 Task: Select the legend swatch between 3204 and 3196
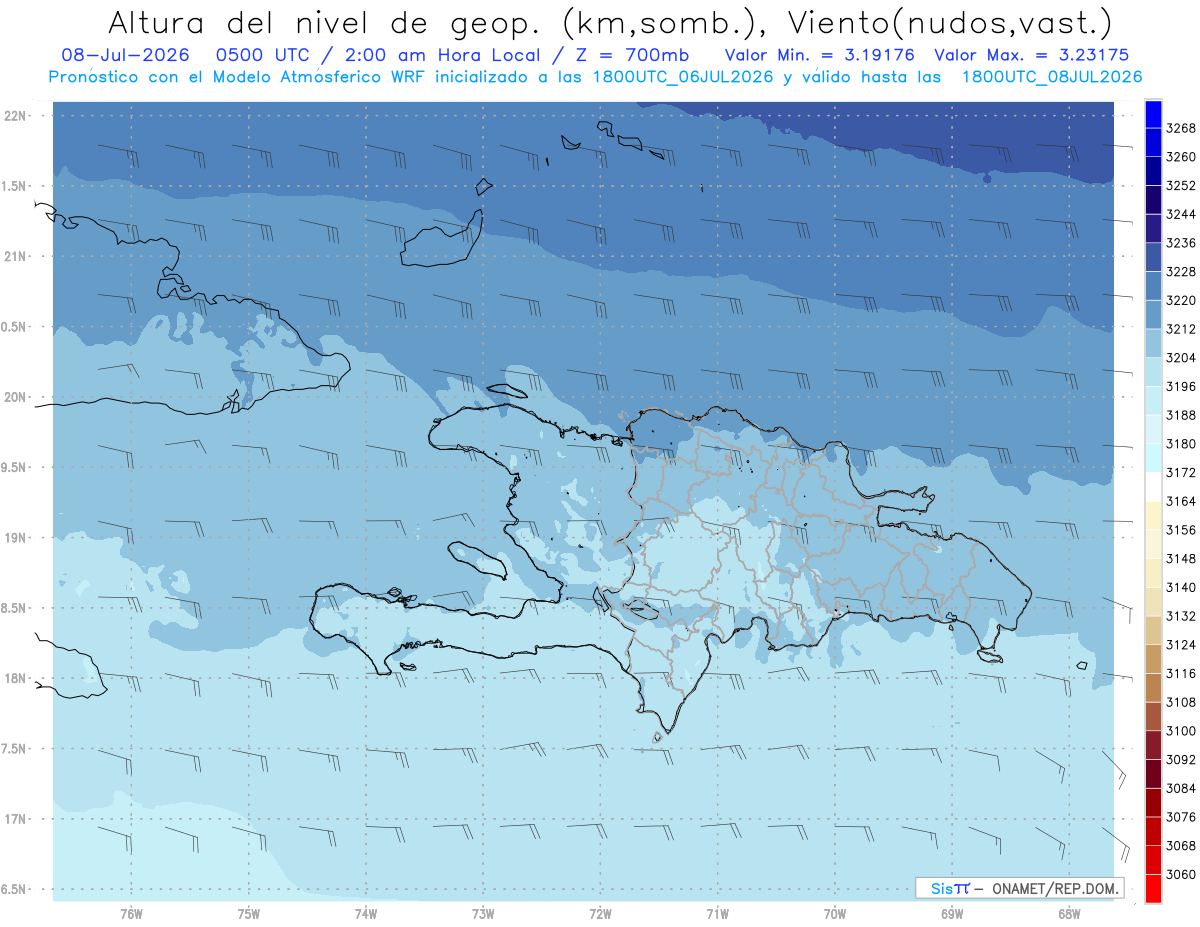[1153, 372]
